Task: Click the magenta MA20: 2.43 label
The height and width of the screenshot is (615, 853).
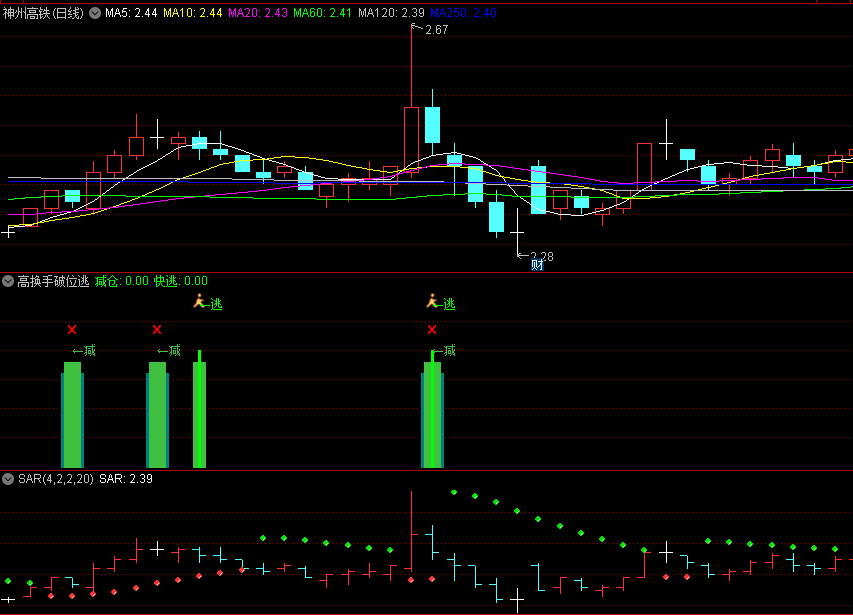Action: [258, 13]
